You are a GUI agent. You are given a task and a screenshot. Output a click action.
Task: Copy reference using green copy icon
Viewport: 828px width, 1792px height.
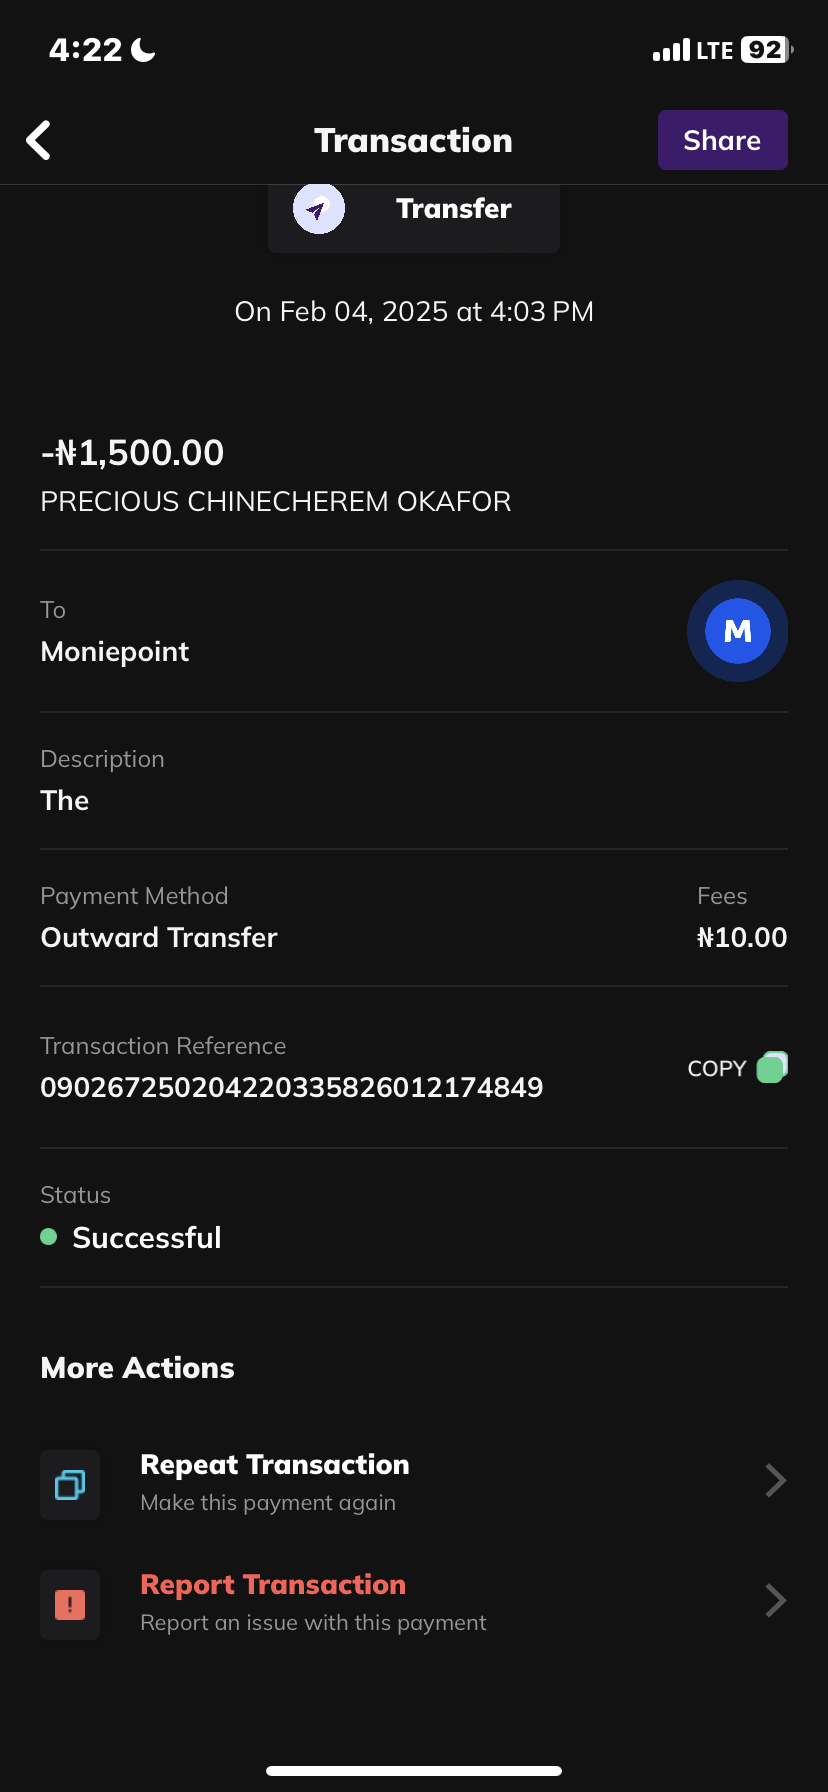(772, 1067)
